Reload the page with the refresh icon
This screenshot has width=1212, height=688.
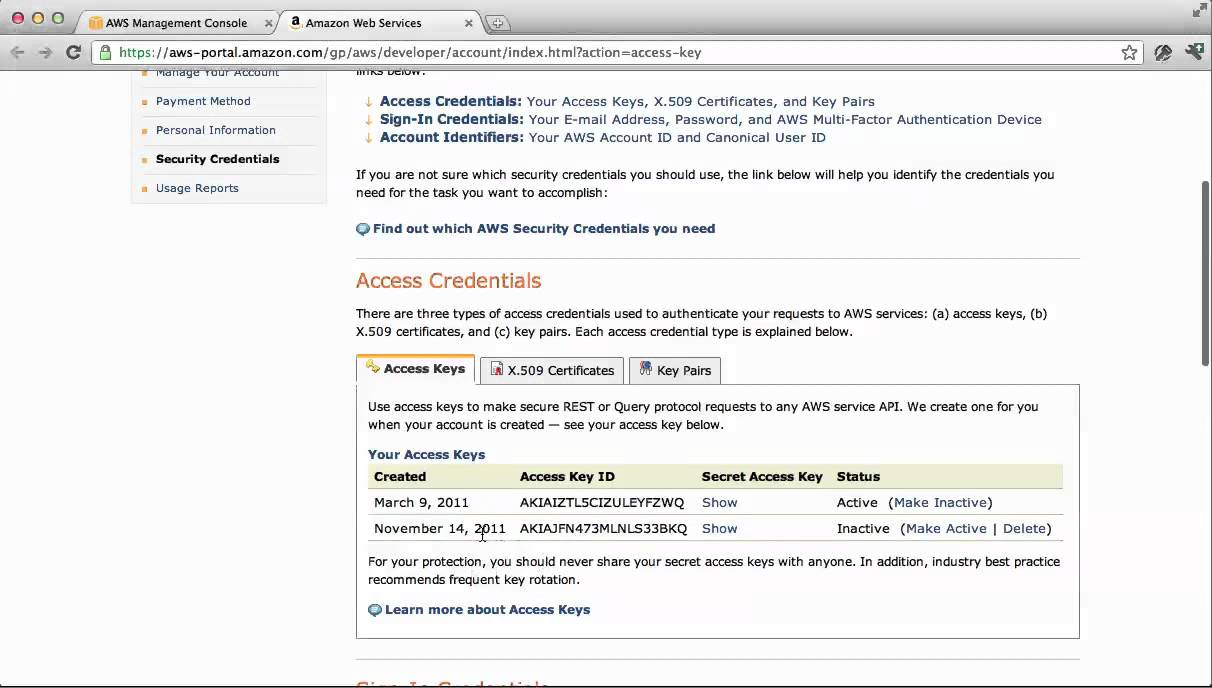73,52
